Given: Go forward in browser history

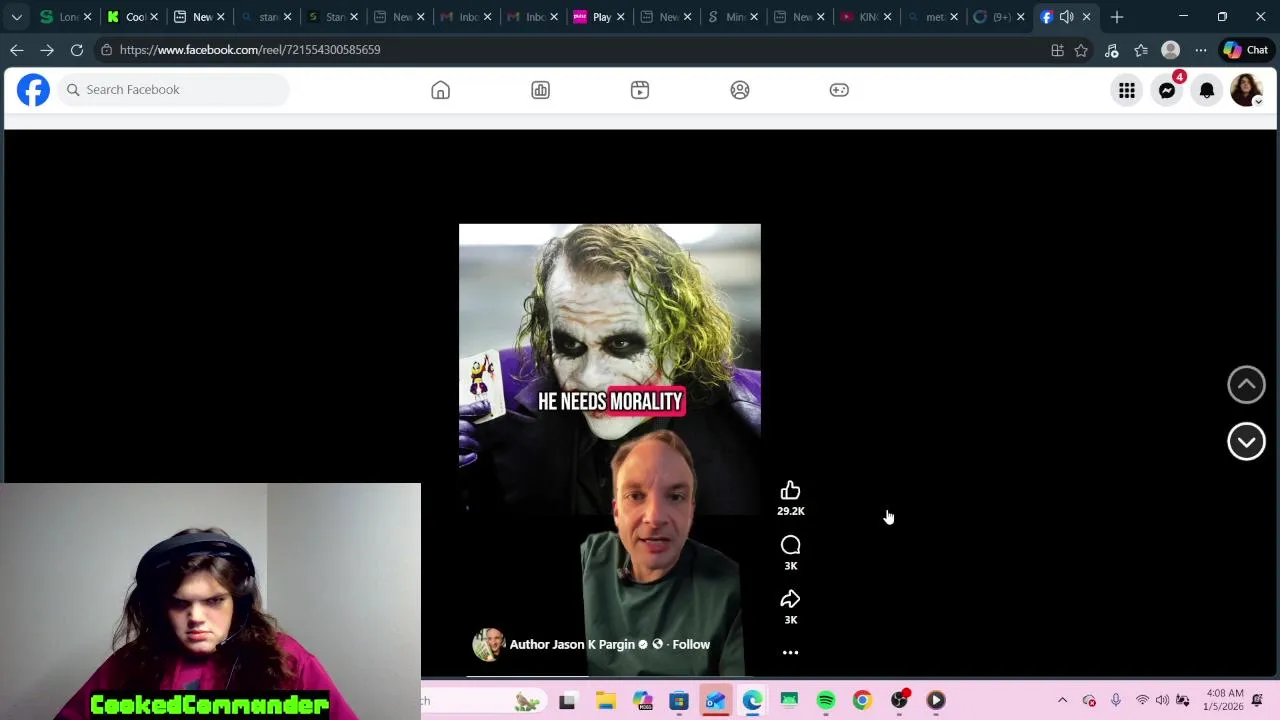Looking at the screenshot, I should [x=47, y=50].
